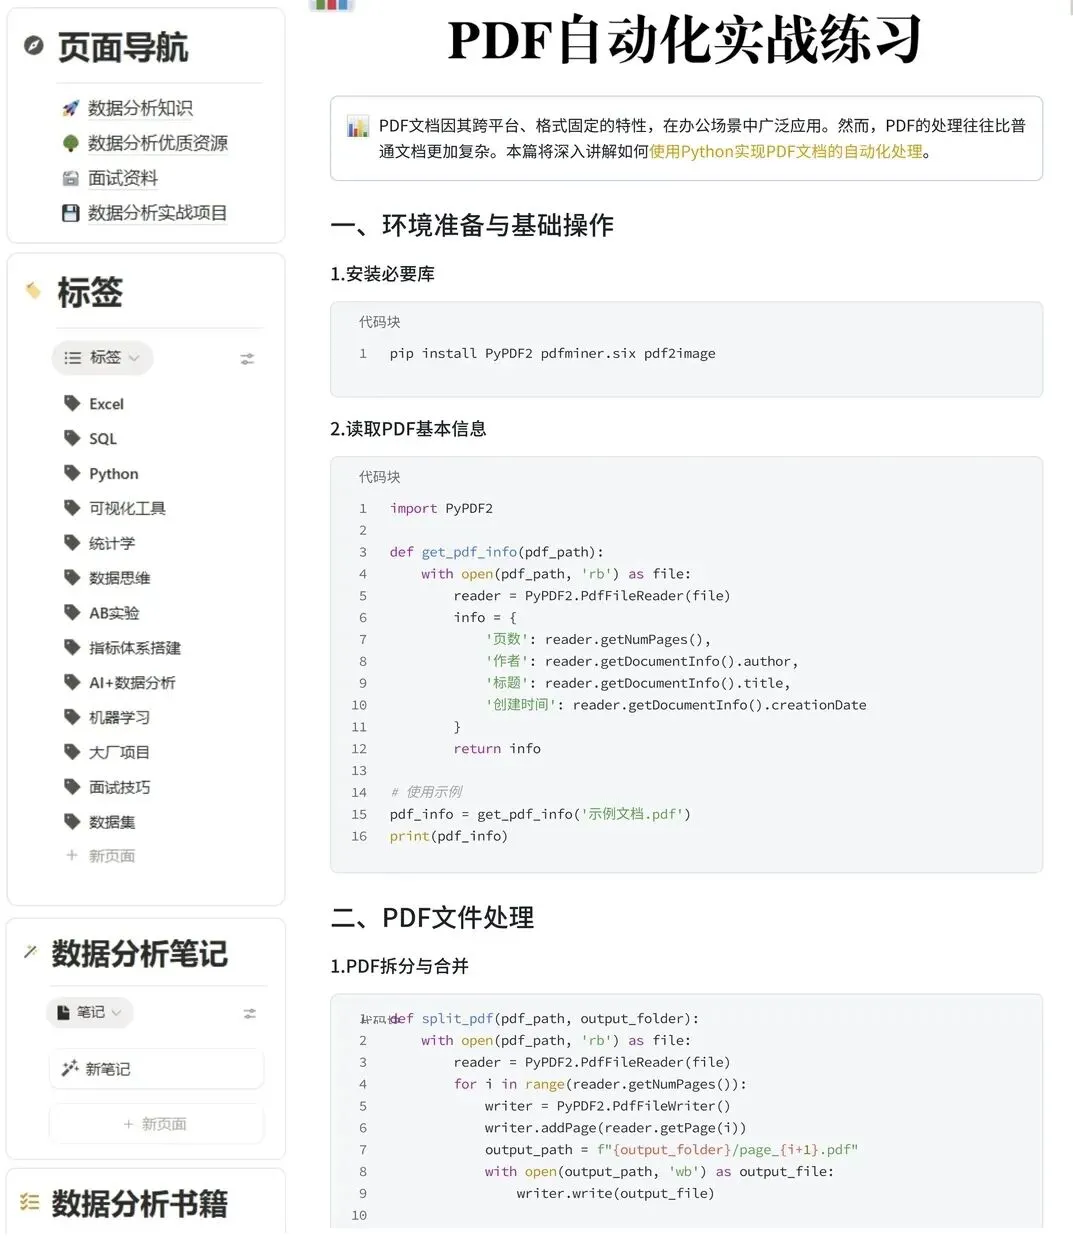Click the tag icon next to SQL
The width and height of the screenshot is (1073, 1249).
tap(72, 438)
